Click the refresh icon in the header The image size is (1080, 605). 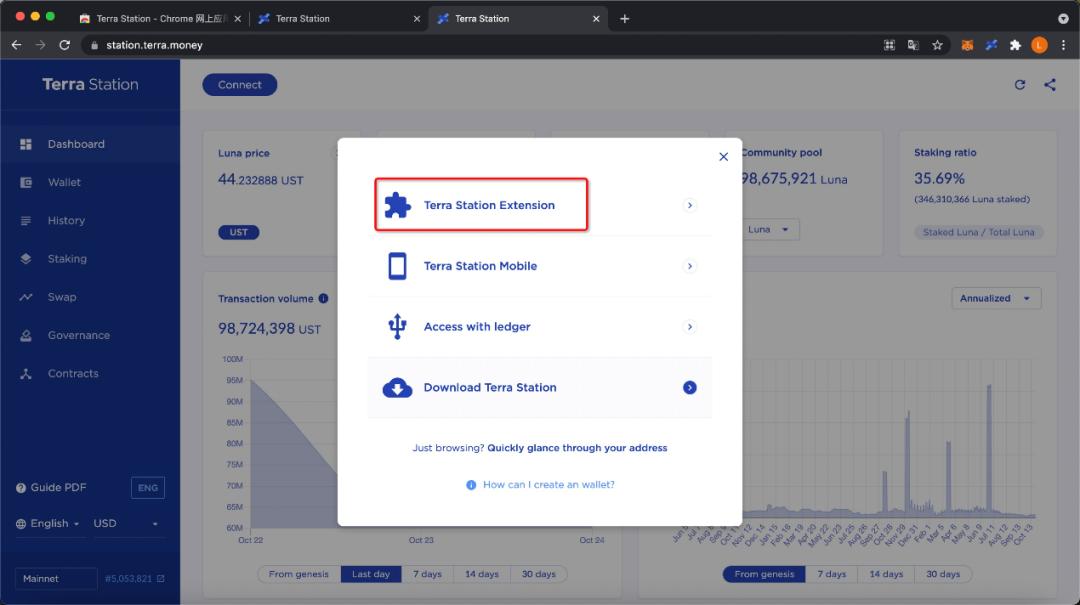click(1020, 85)
